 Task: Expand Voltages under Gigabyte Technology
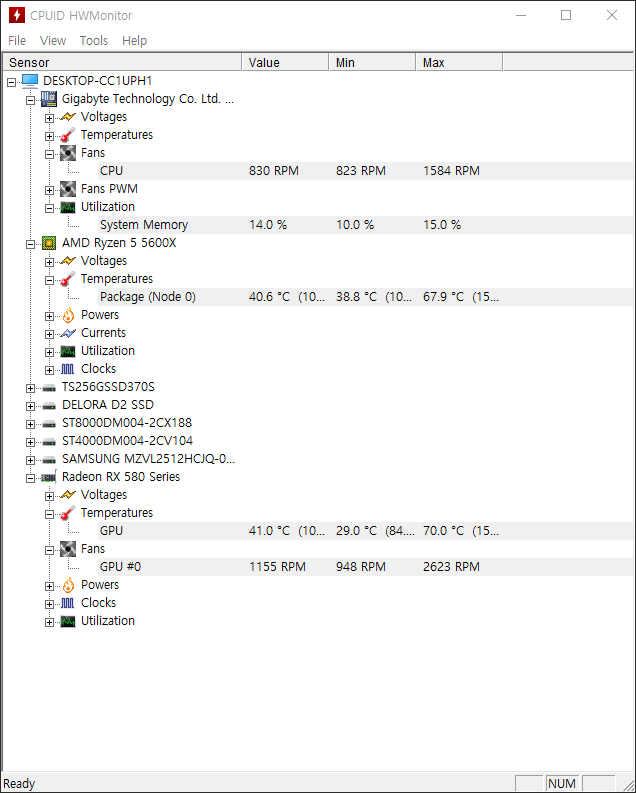click(49, 118)
